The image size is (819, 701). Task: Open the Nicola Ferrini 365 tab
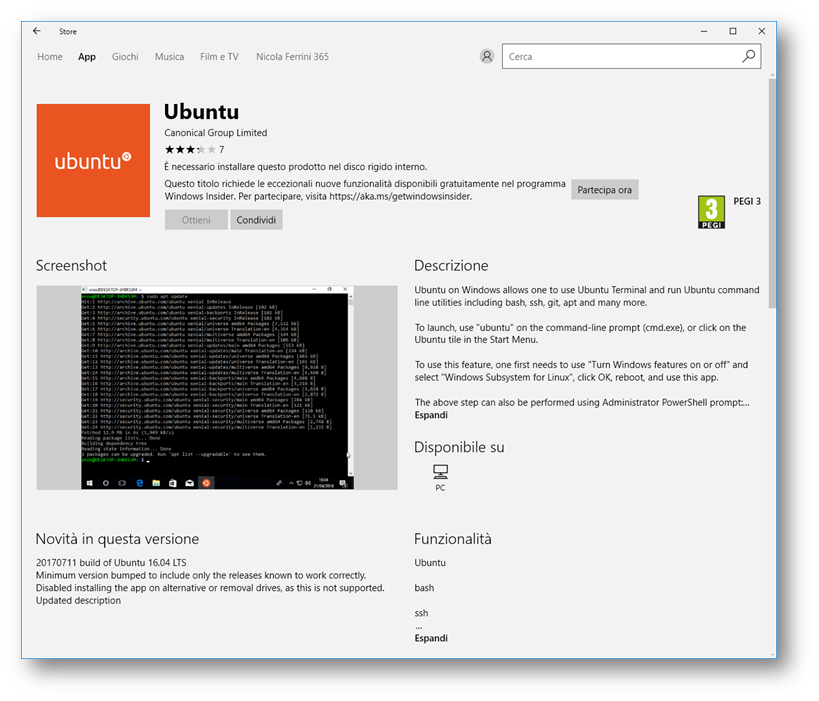[x=292, y=56]
